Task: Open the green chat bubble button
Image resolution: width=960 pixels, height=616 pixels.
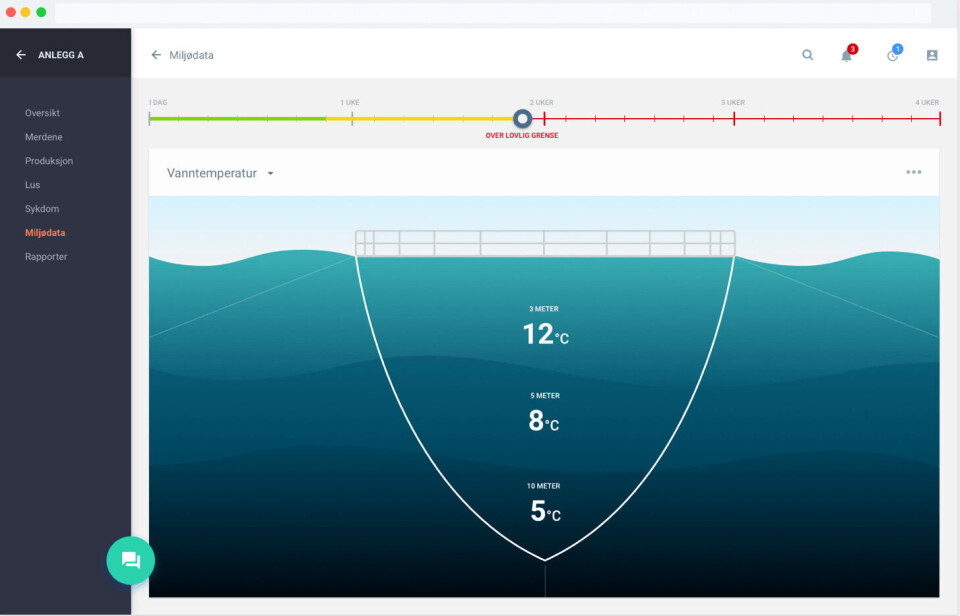Action: [x=131, y=560]
